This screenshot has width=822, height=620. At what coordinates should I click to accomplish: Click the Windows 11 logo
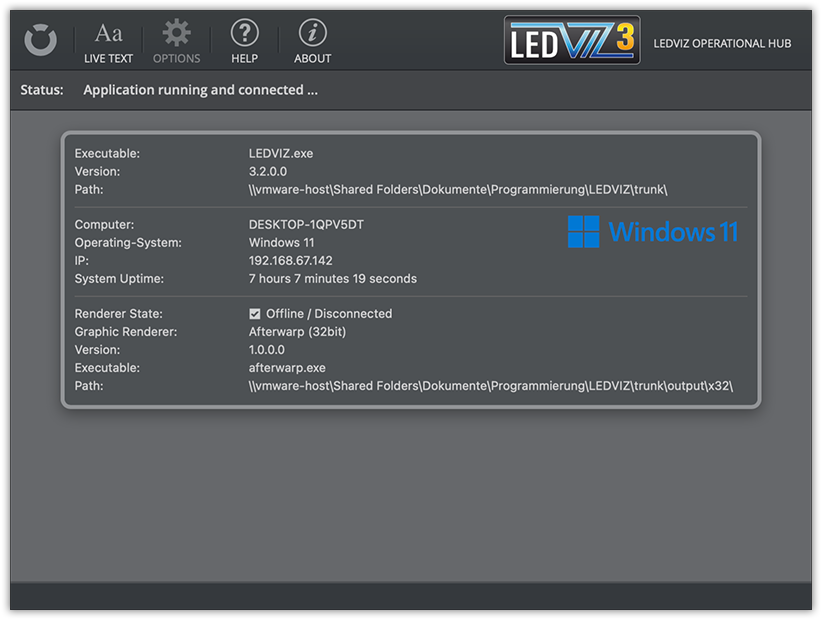pos(653,232)
